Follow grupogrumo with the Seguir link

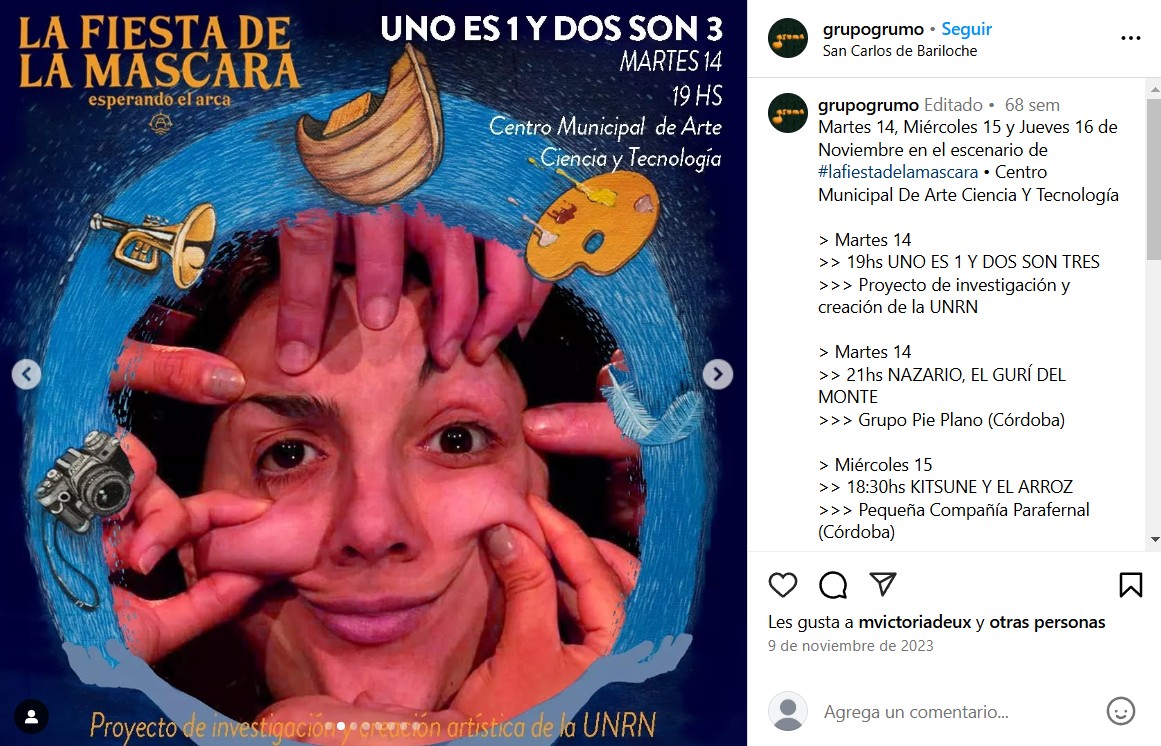click(966, 29)
